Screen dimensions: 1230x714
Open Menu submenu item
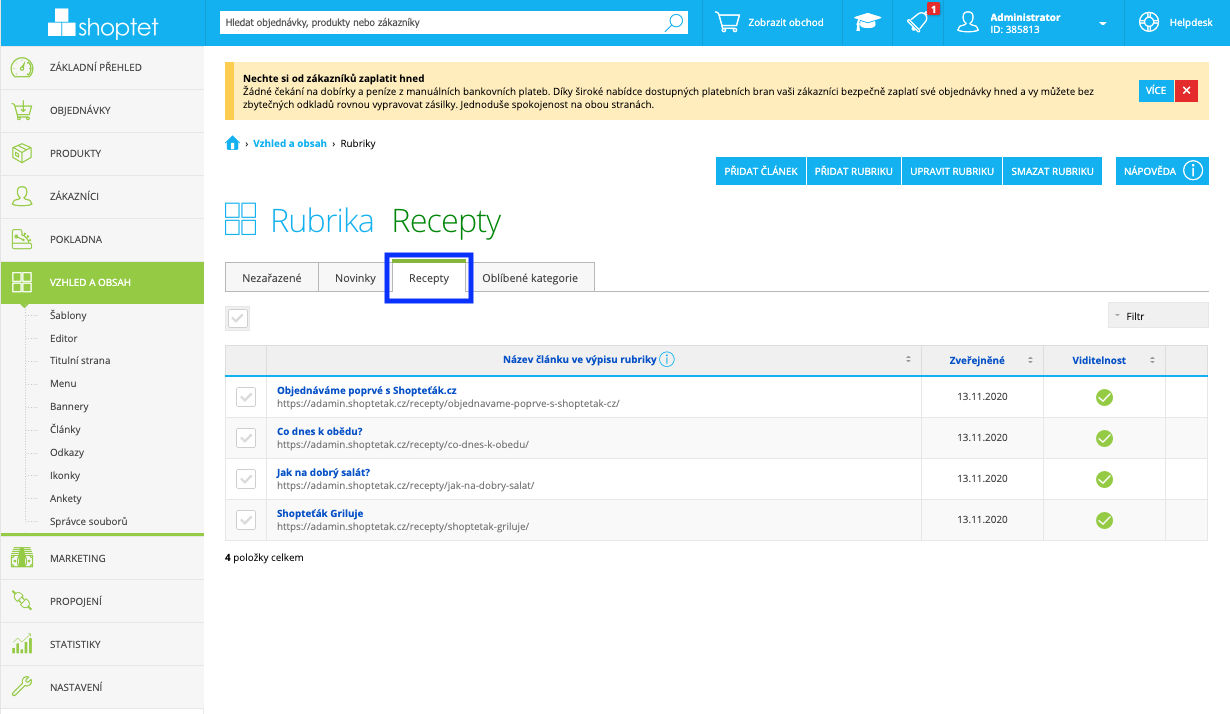click(63, 383)
